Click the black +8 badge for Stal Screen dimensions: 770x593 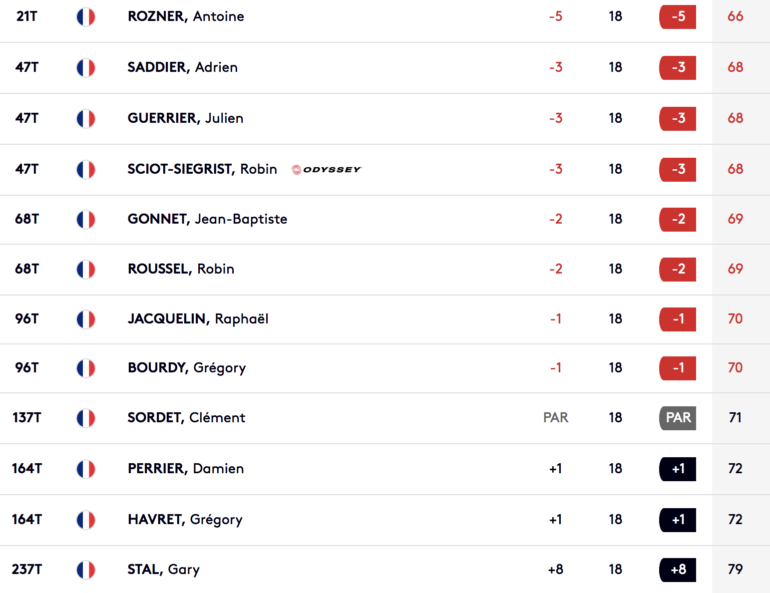pyautogui.click(x=678, y=569)
